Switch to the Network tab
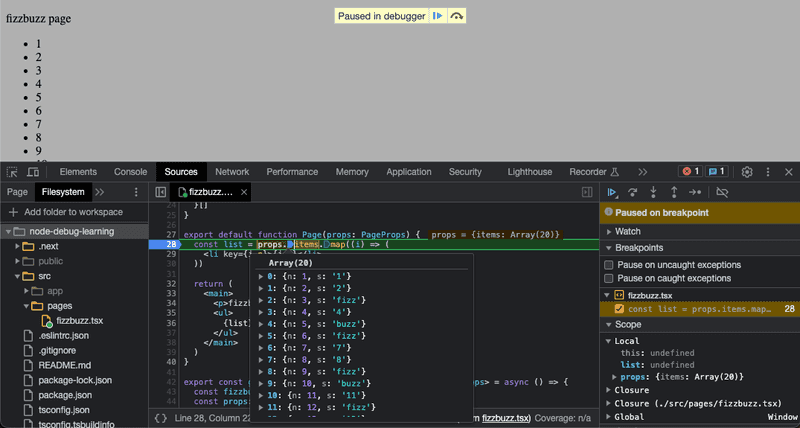 click(x=232, y=172)
